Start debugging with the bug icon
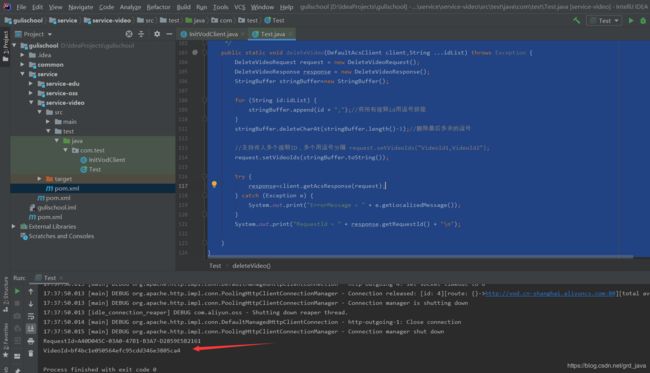The image size is (650, 373). pos(643,20)
